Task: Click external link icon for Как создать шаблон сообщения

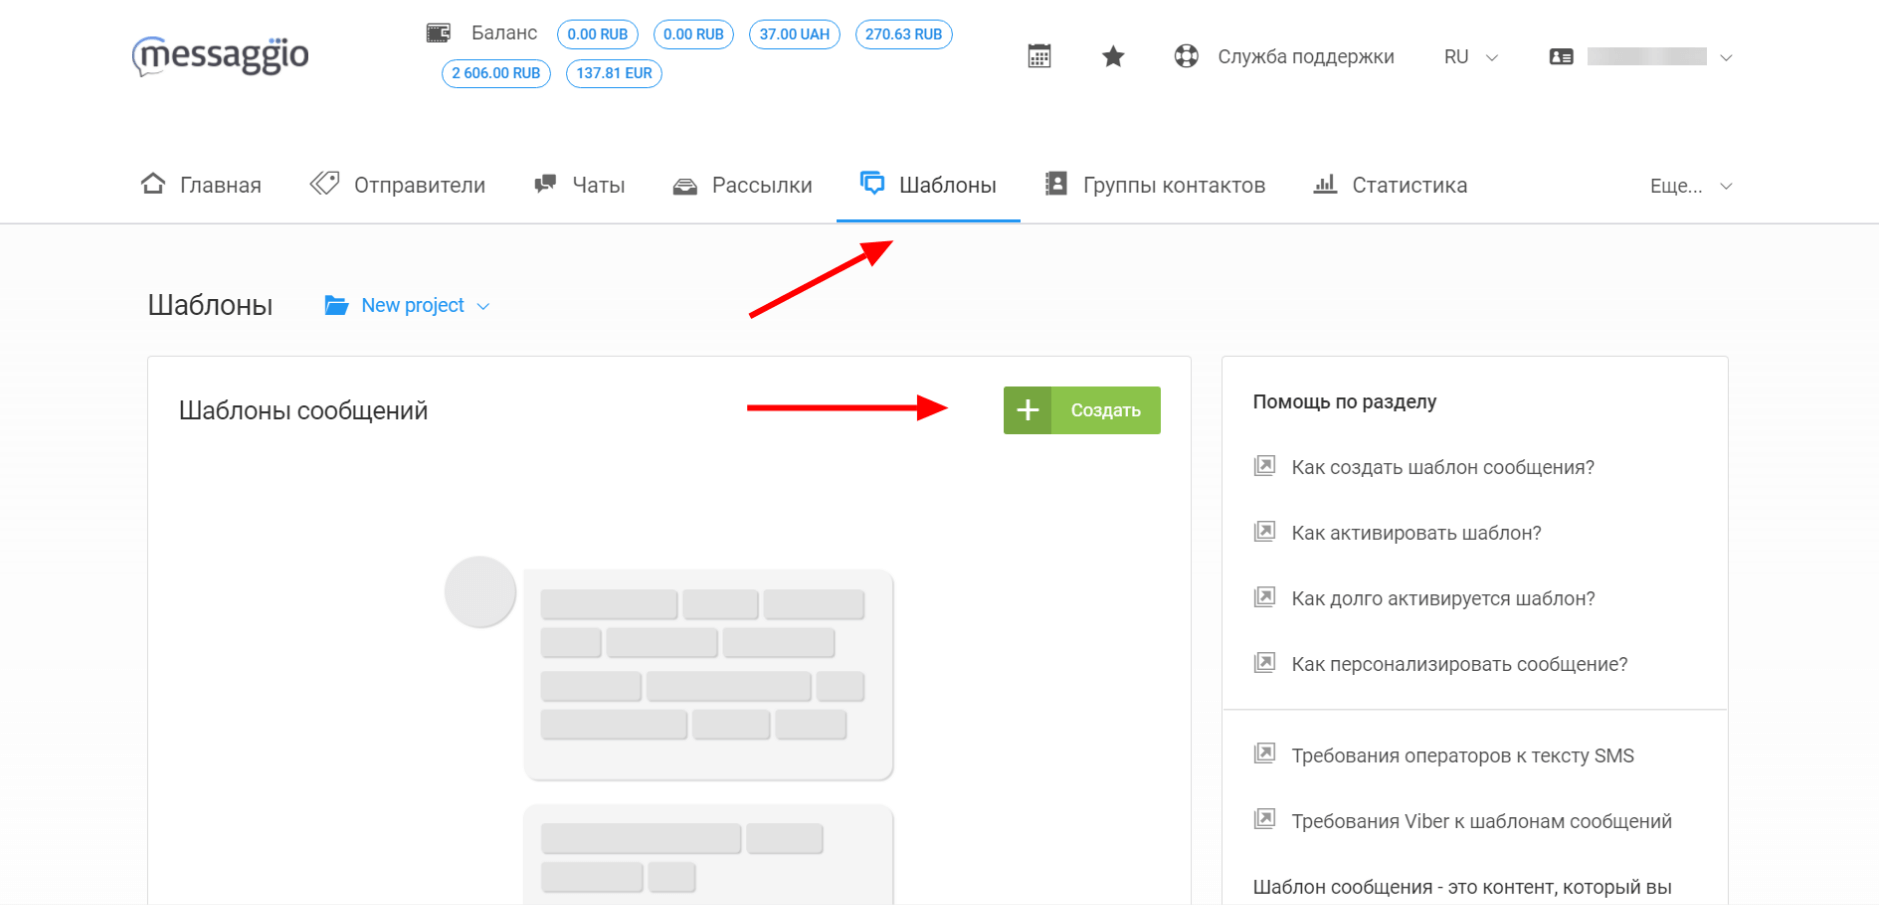Action: (1265, 466)
